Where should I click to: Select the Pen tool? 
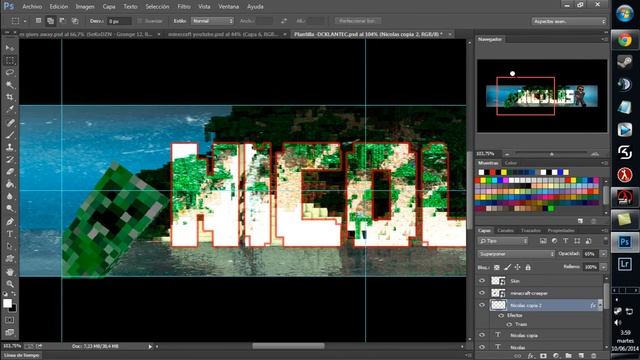point(10,222)
